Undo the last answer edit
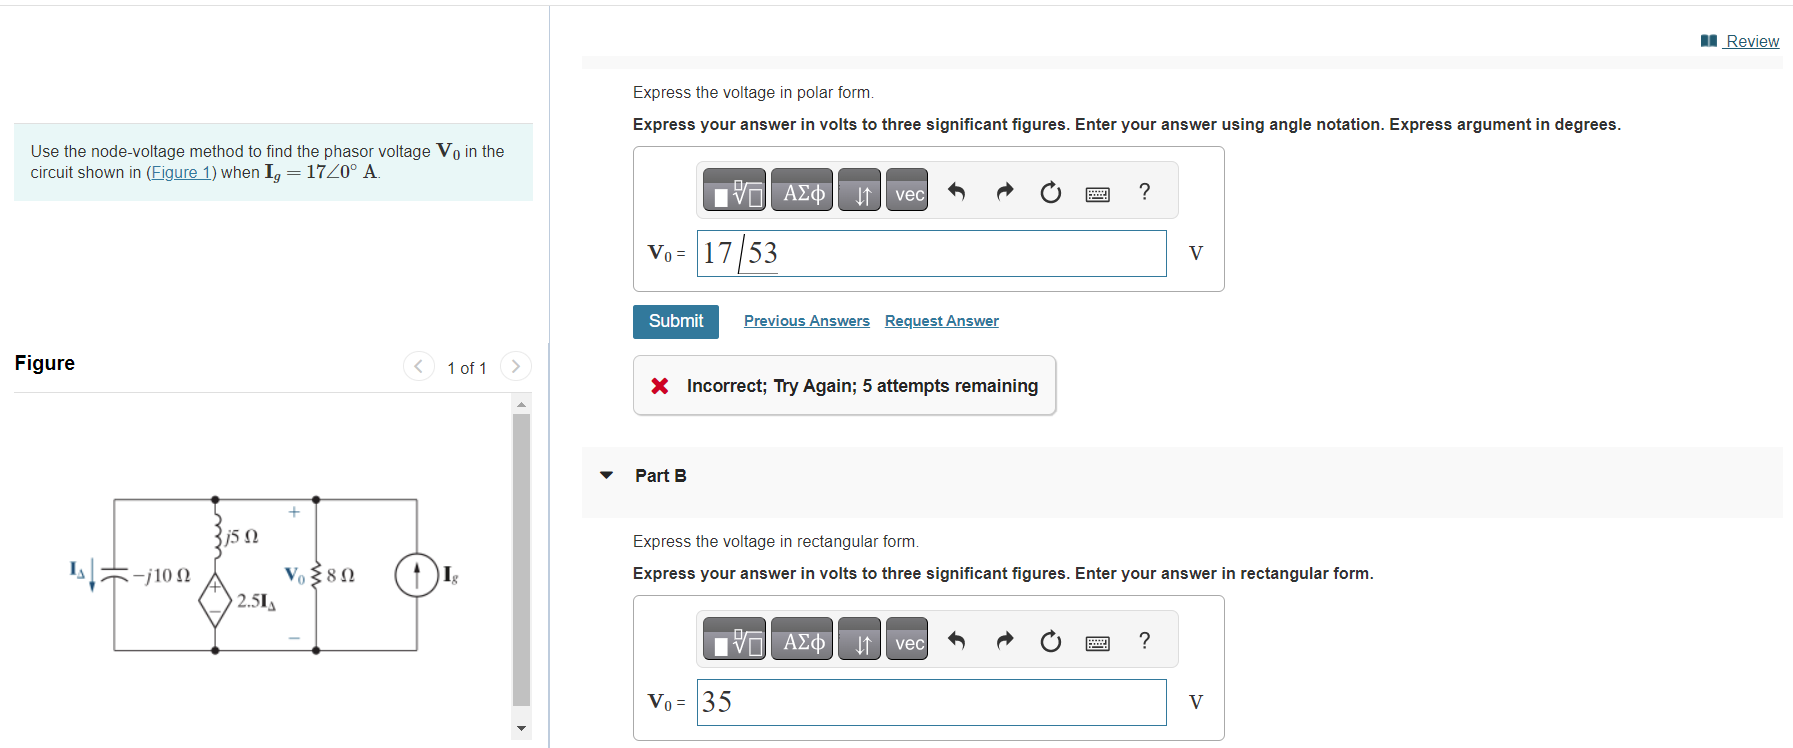Screen dimensions: 1793x748 click(x=956, y=191)
